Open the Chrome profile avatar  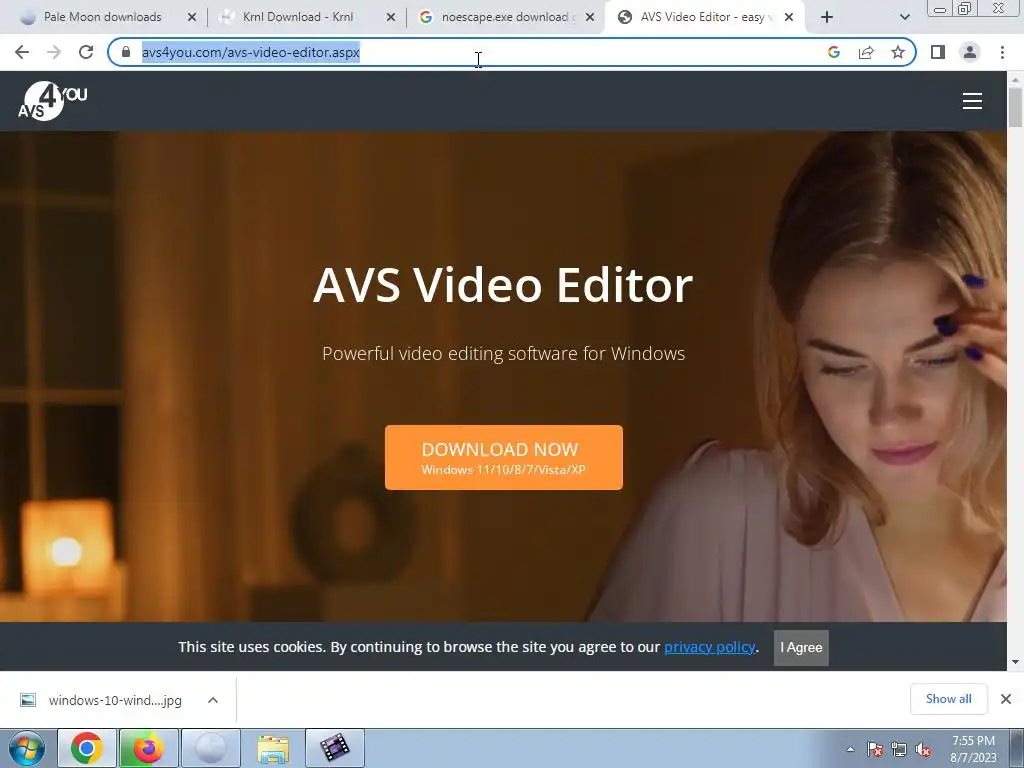[x=970, y=52]
